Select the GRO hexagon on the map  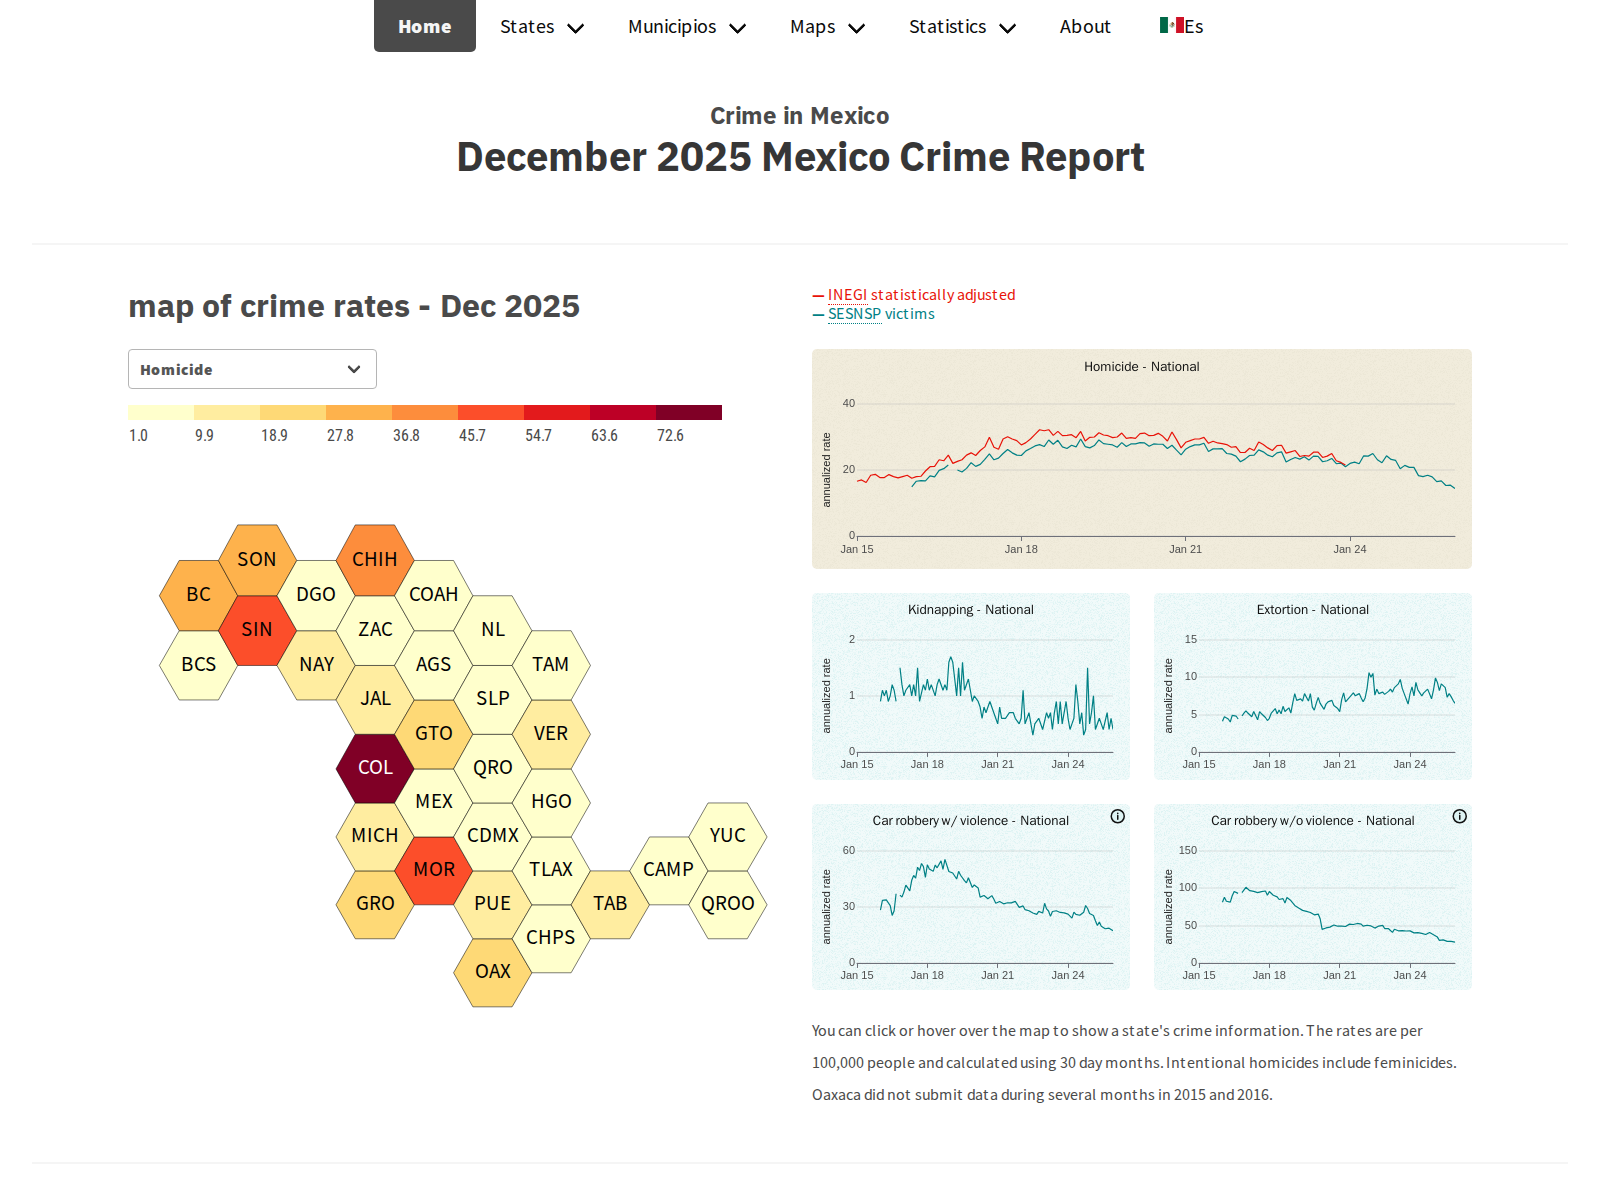[375, 903]
